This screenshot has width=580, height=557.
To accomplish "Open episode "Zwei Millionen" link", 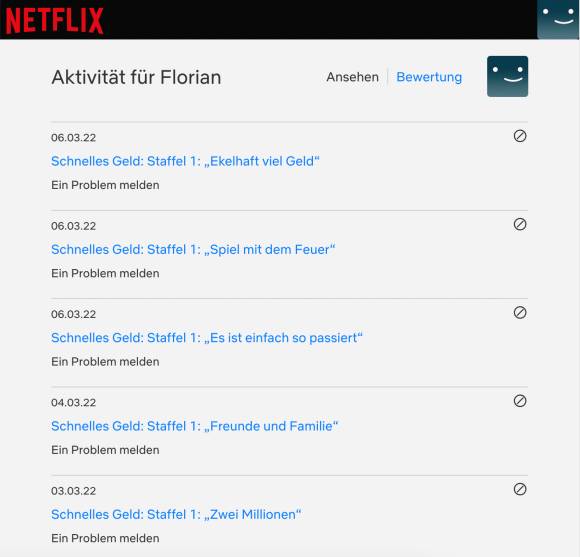I will tap(176, 514).
